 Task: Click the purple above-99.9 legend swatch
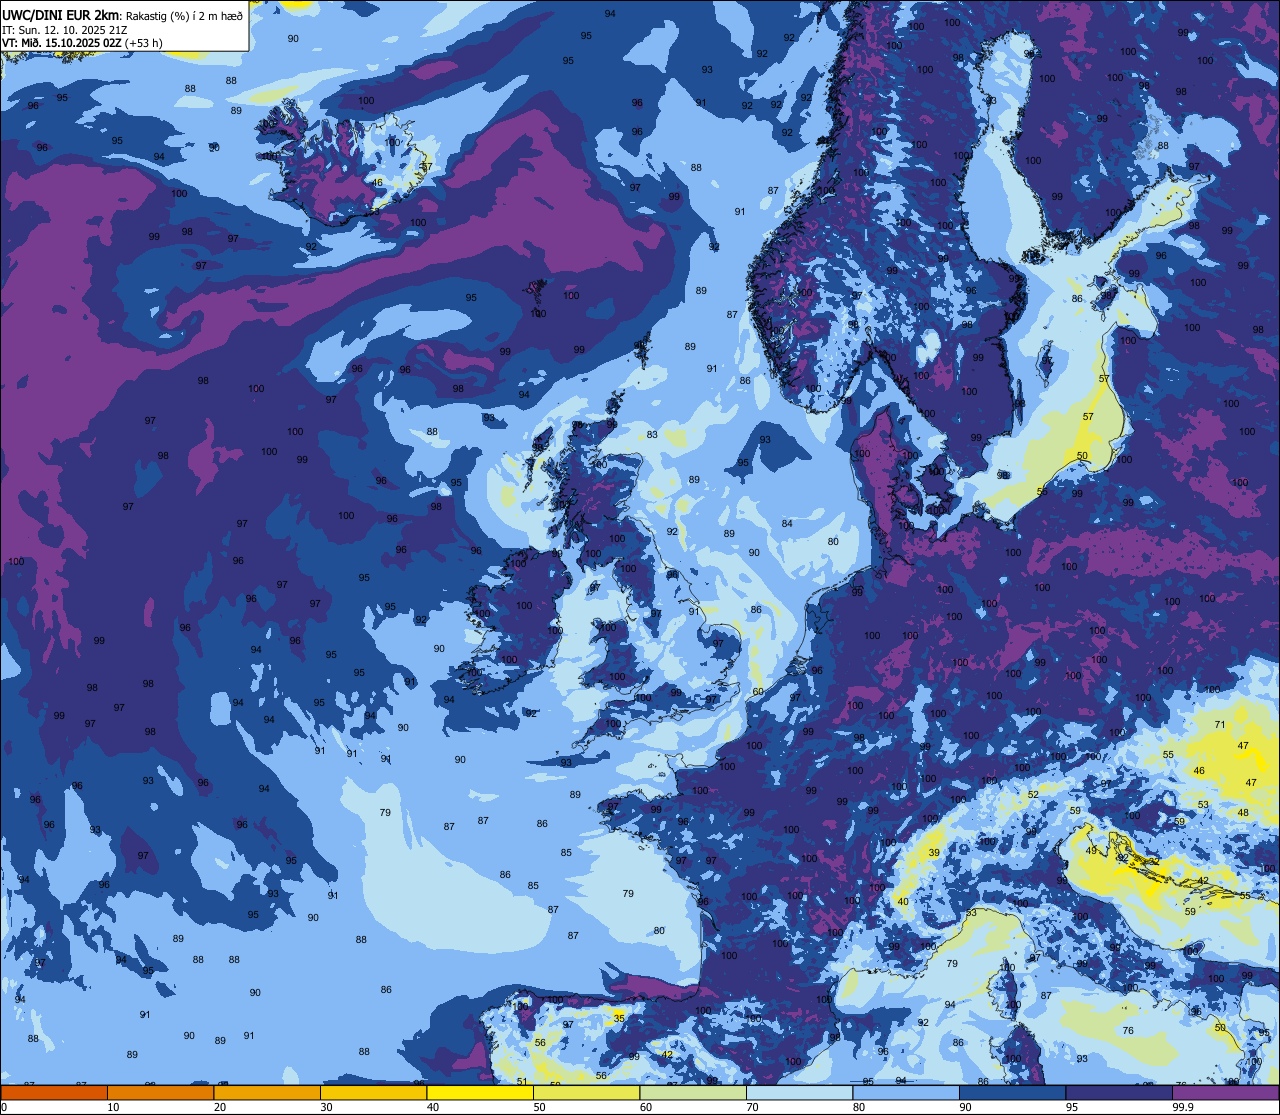point(1225,1093)
